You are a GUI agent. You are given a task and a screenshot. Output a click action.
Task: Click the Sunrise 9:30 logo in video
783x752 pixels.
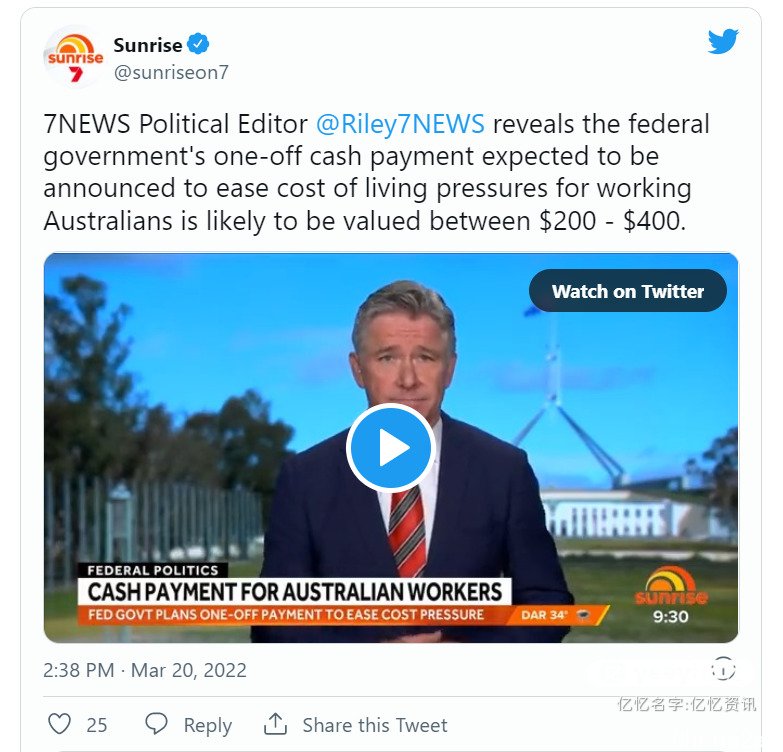pos(671,596)
